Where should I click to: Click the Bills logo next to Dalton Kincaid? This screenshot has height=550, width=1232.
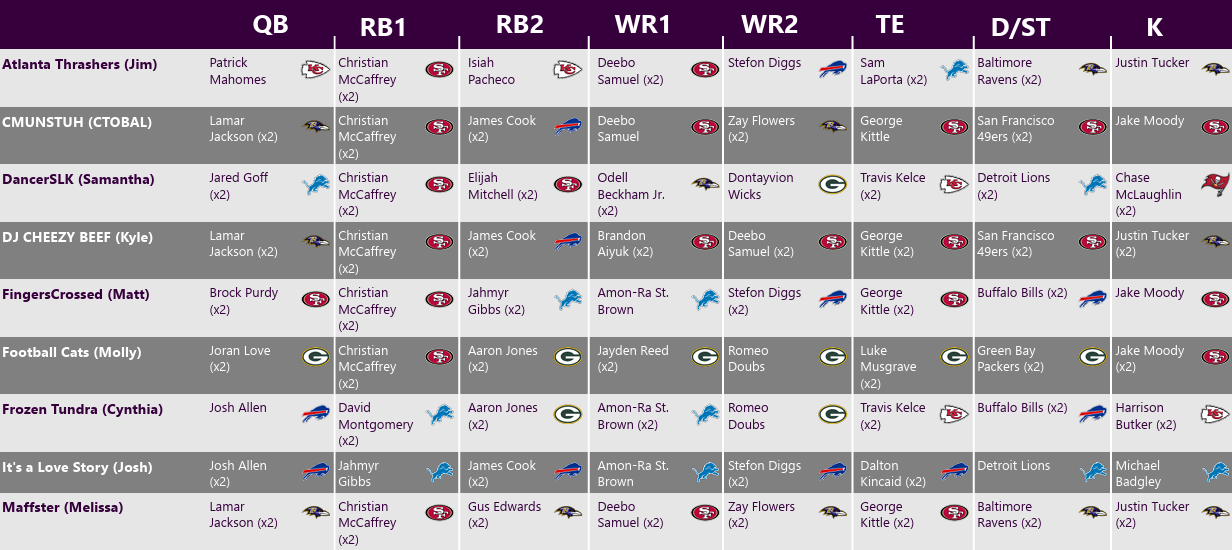(954, 472)
